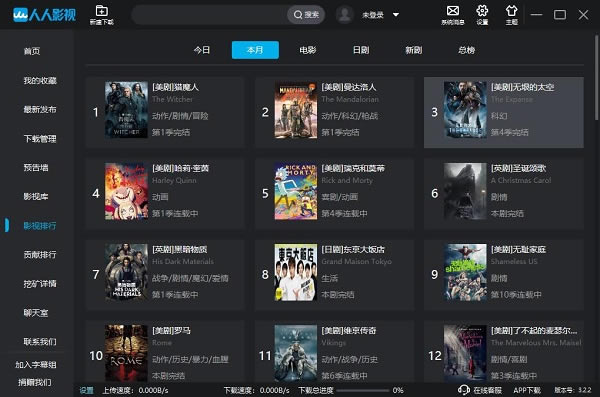
Task: Click title [英剧]黑暗物质
Action: click(x=179, y=249)
